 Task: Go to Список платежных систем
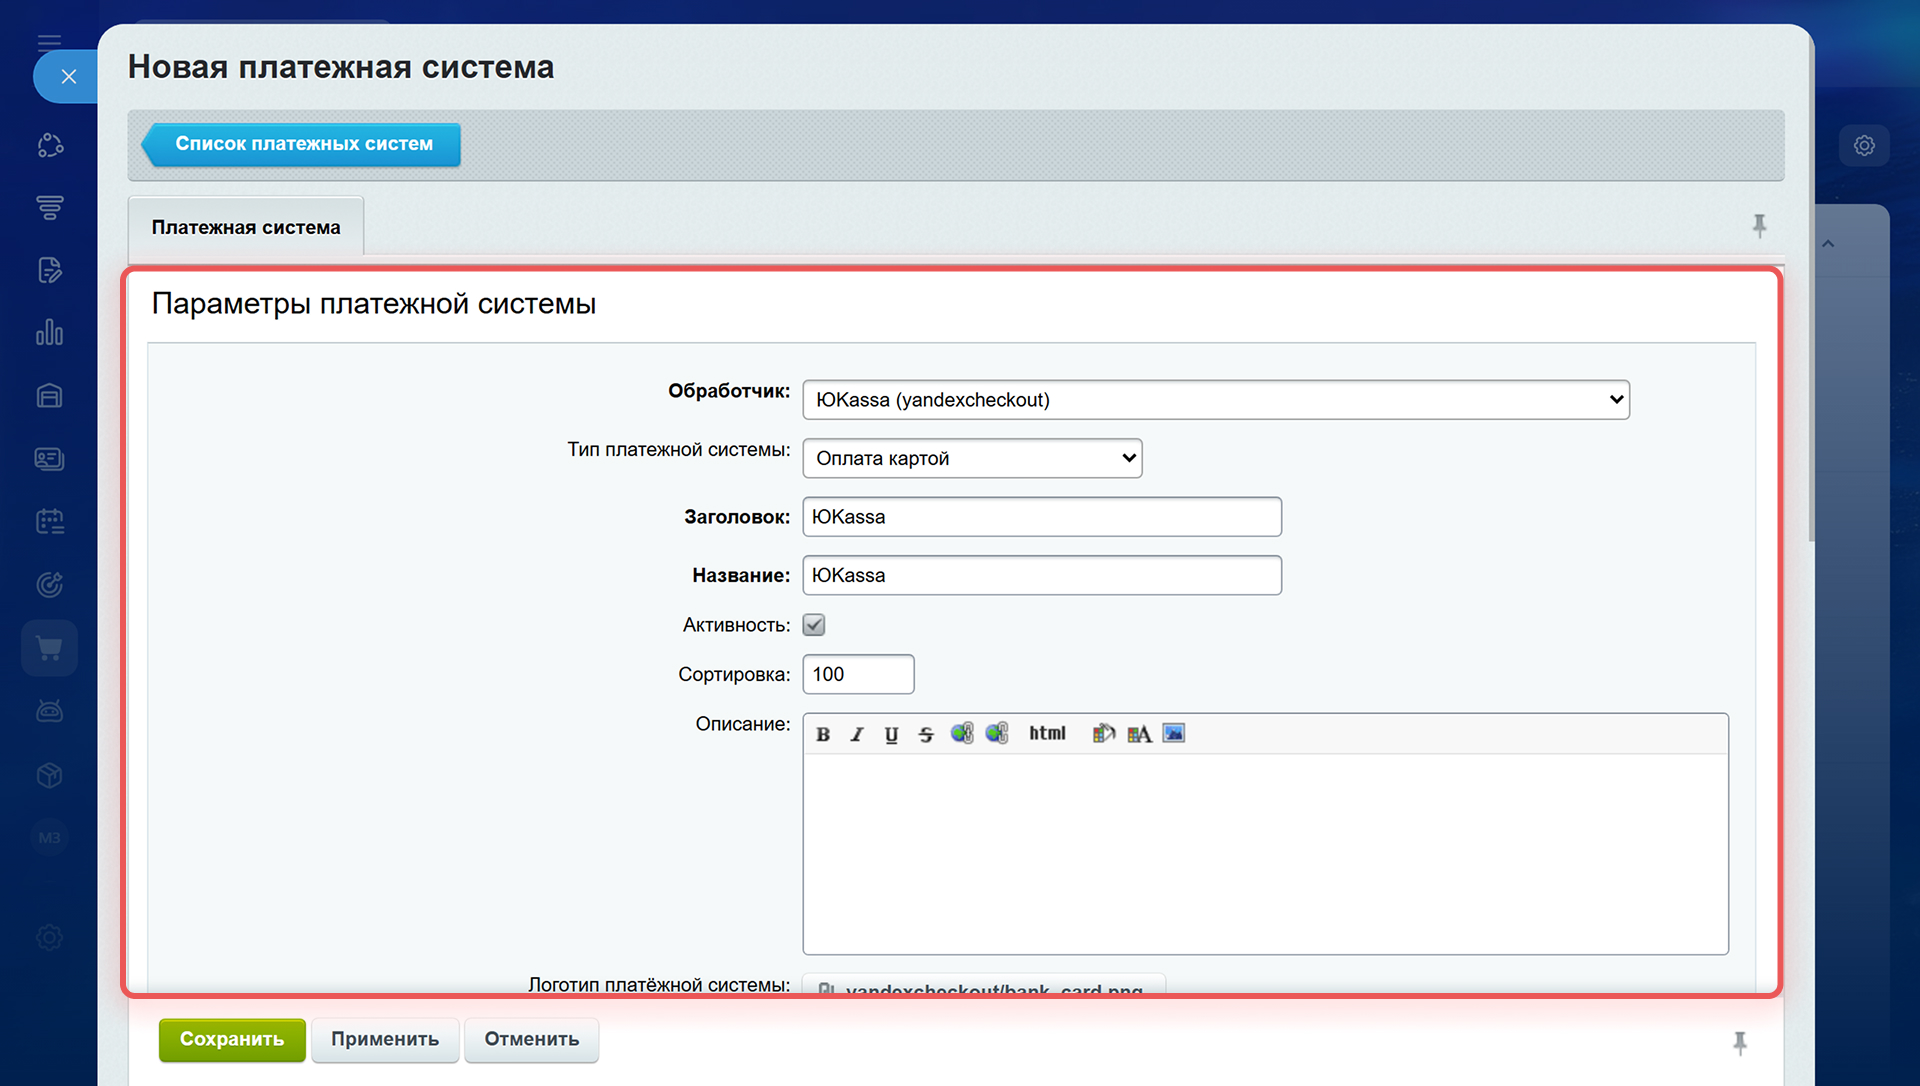click(x=302, y=144)
